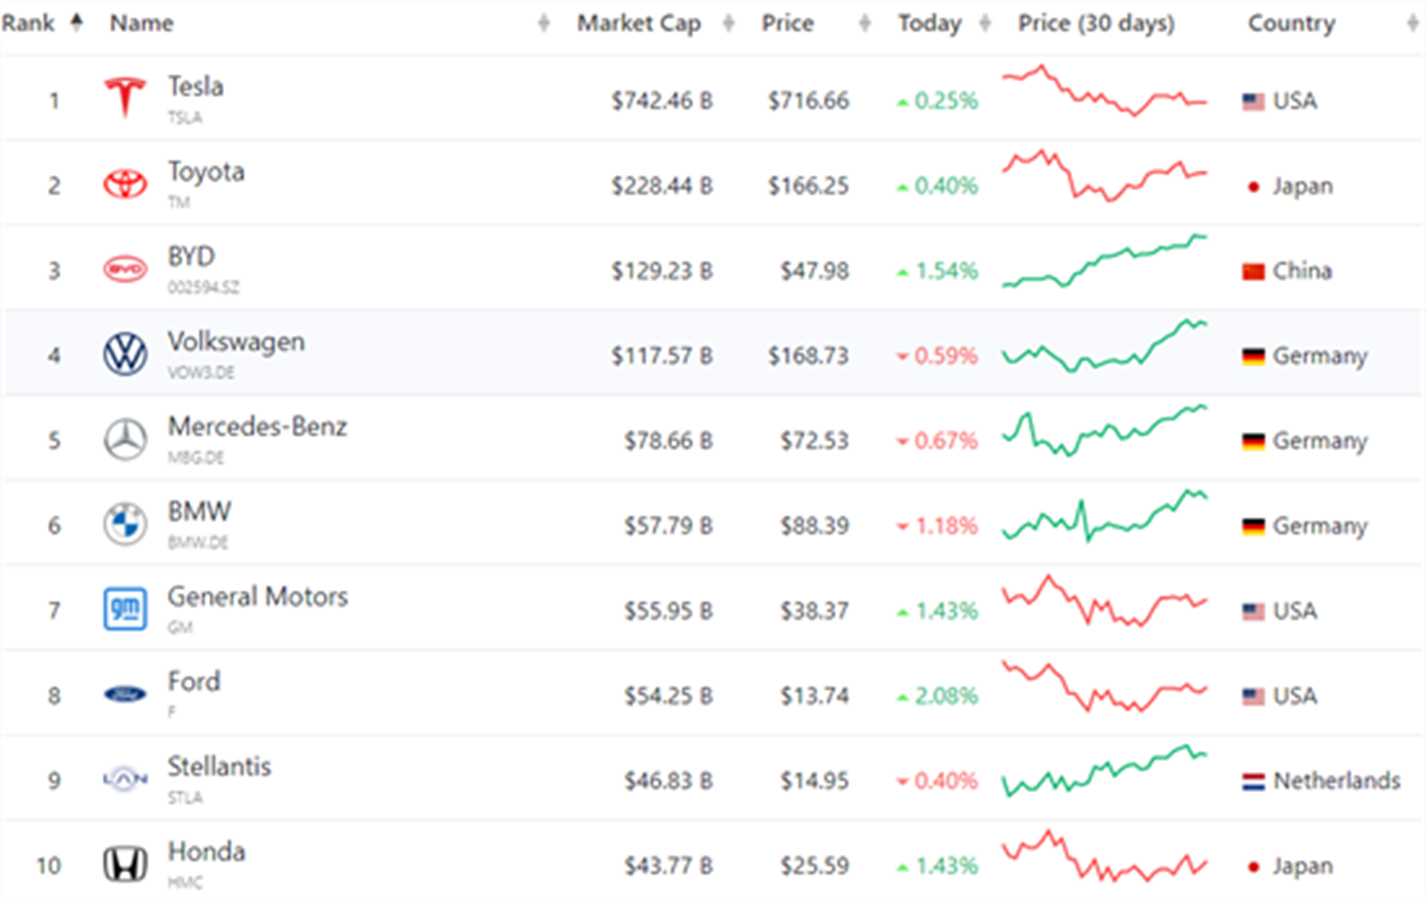The height and width of the screenshot is (900, 1426).
Task: Click Volkswagen price $168.73
Action: pos(808,356)
